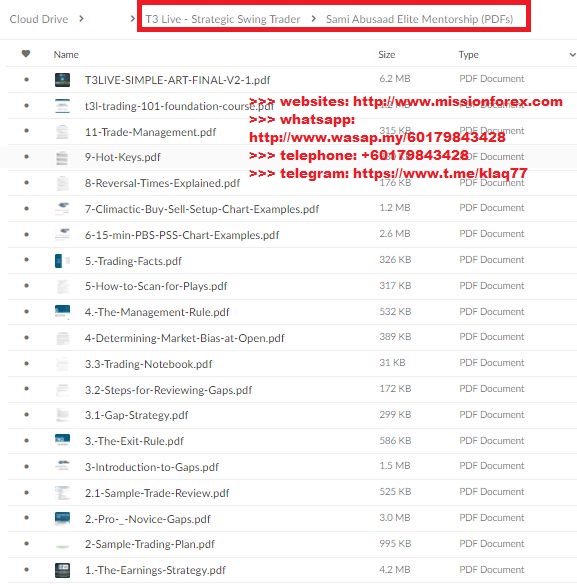This screenshot has width=577, height=584.
Task: Select file name 7-Climactic-Buy-Sell-Setup-Chart-Examples.pdf
Action: click(x=202, y=209)
